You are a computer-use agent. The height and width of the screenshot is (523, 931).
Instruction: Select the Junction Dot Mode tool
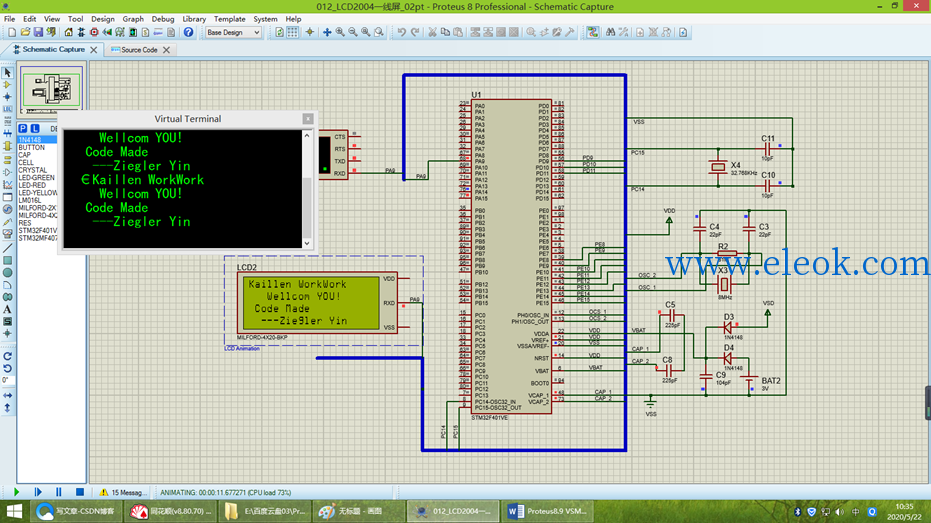pyautogui.click(x=7, y=97)
